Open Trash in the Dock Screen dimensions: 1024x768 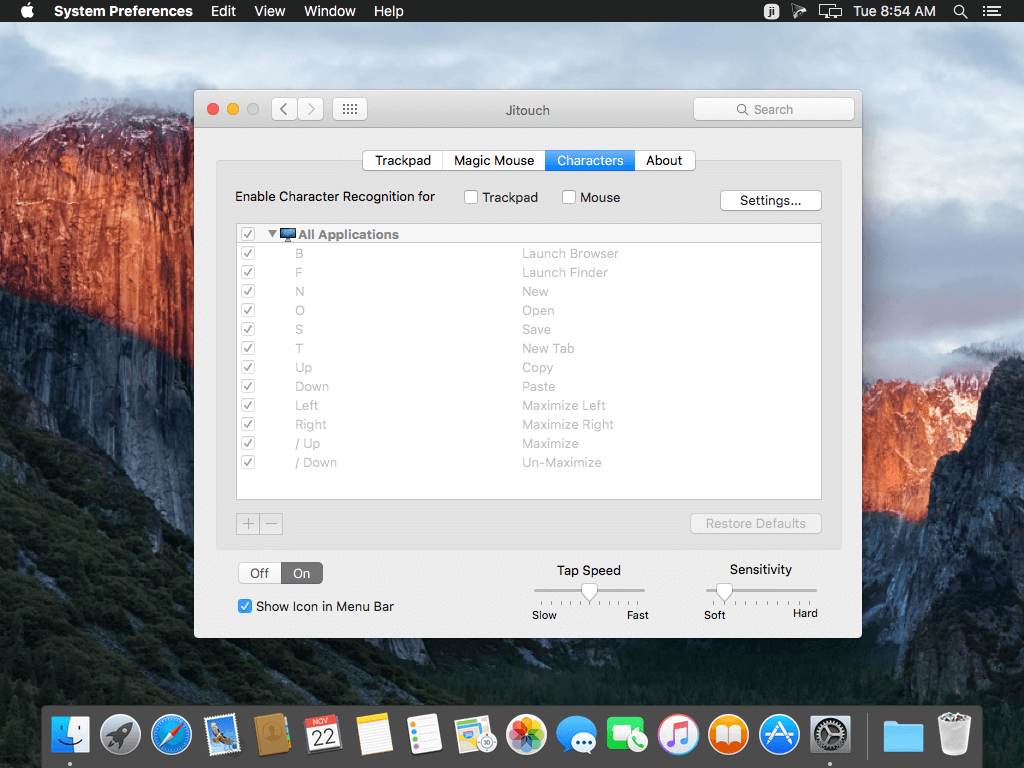(x=954, y=734)
